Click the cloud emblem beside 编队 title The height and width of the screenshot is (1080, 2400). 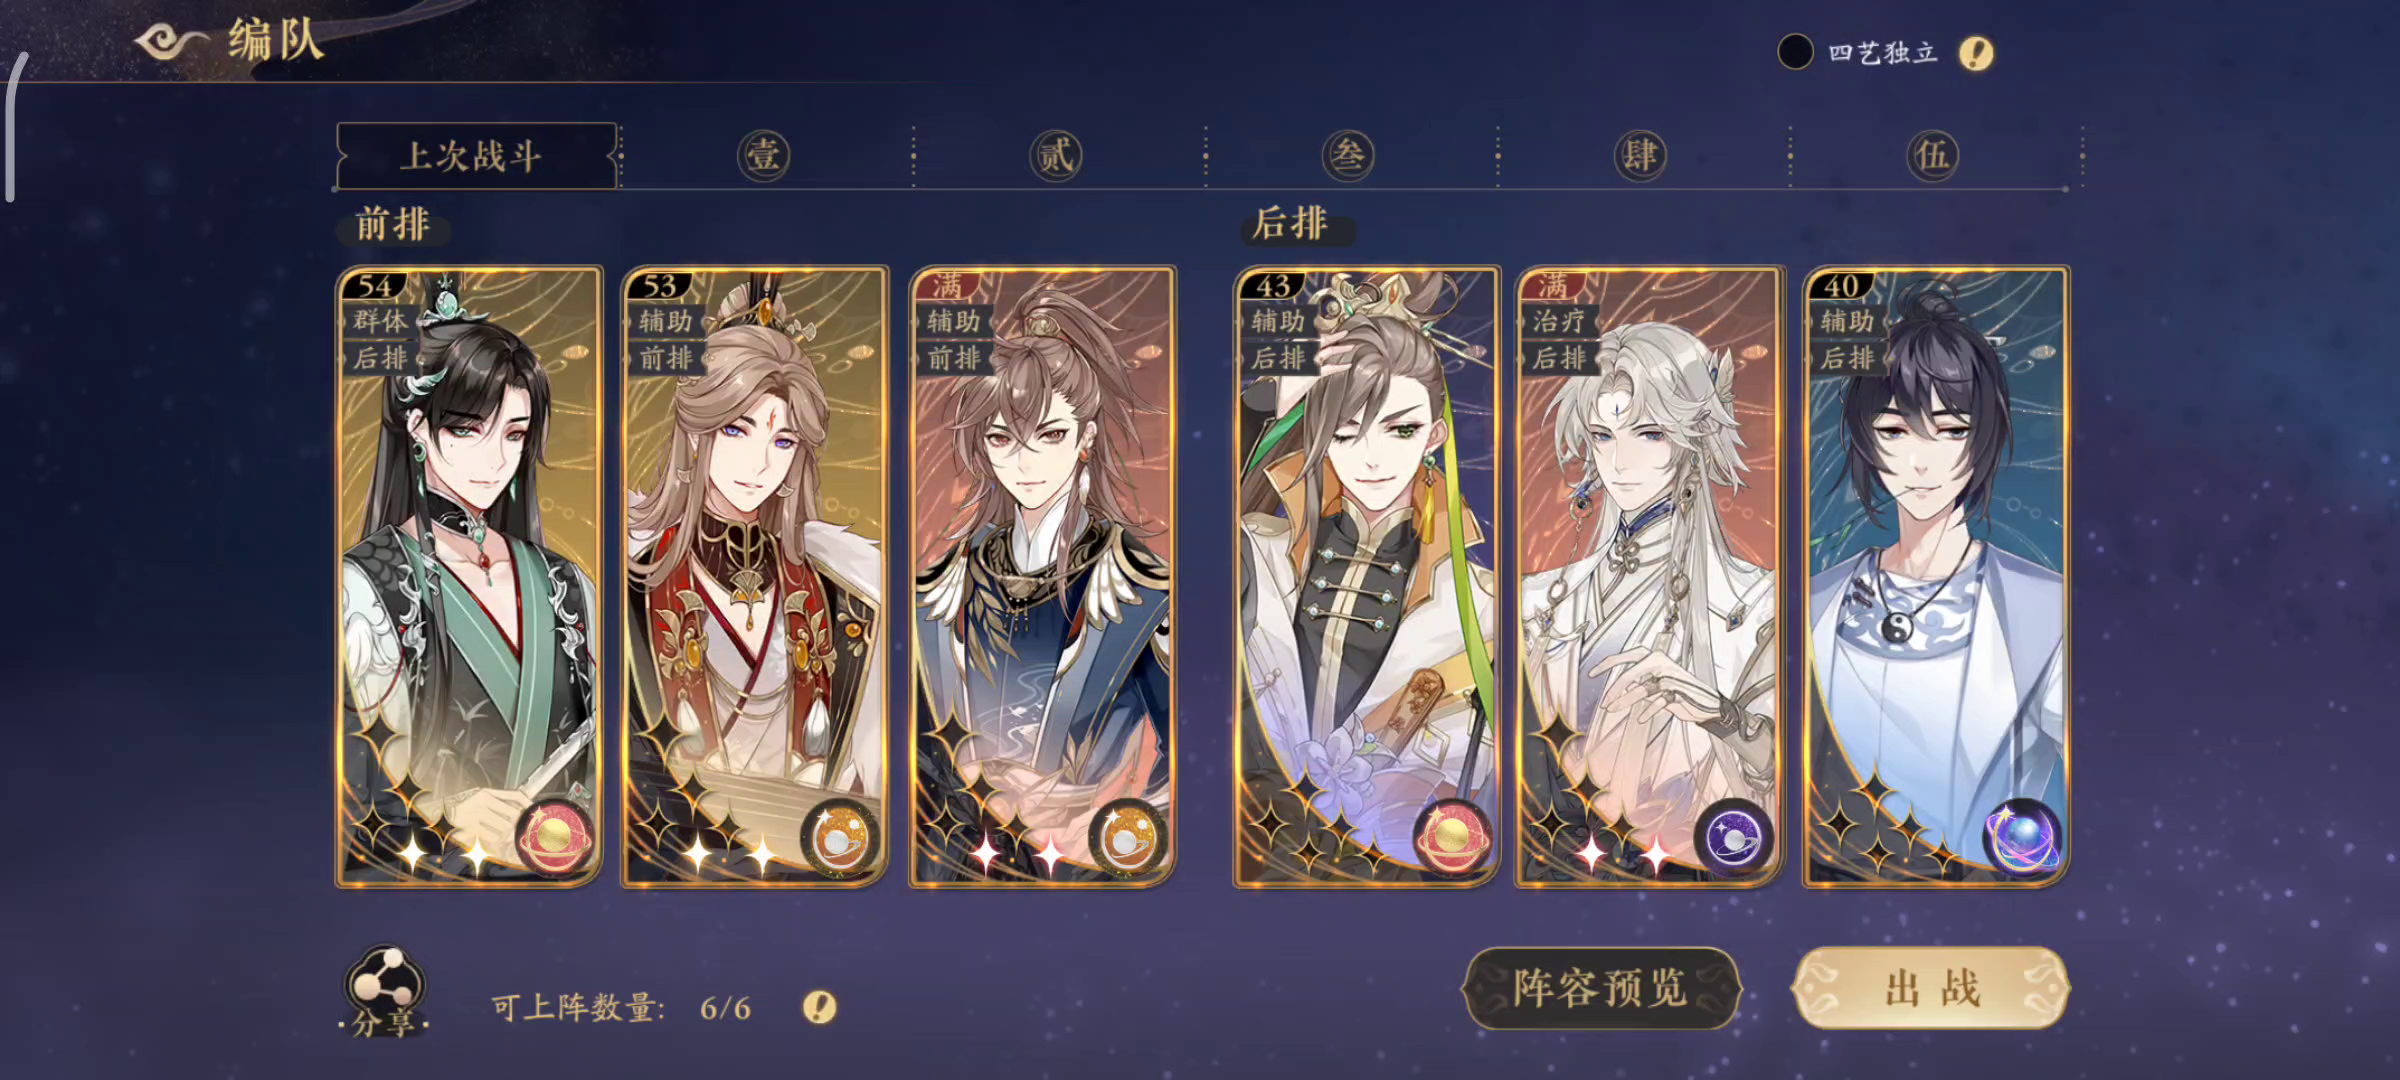tap(170, 42)
